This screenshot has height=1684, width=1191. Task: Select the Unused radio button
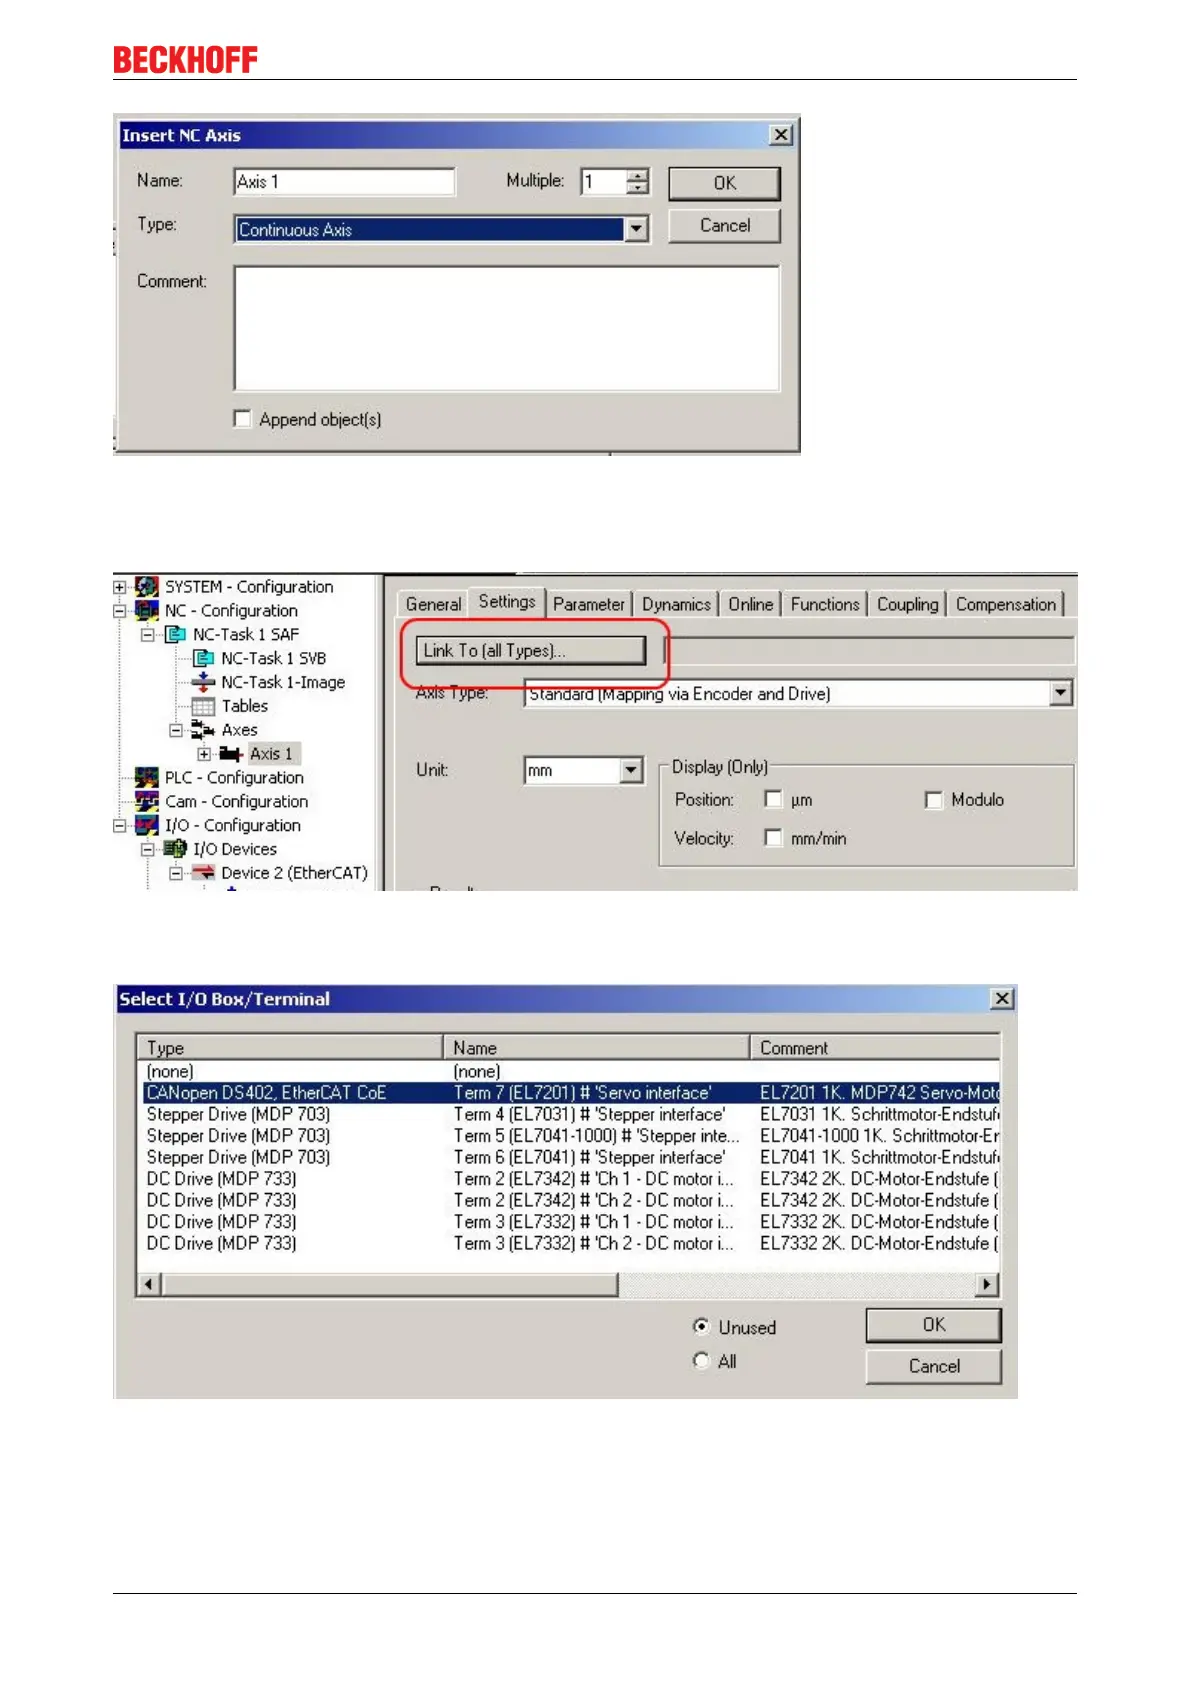click(x=701, y=1326)
